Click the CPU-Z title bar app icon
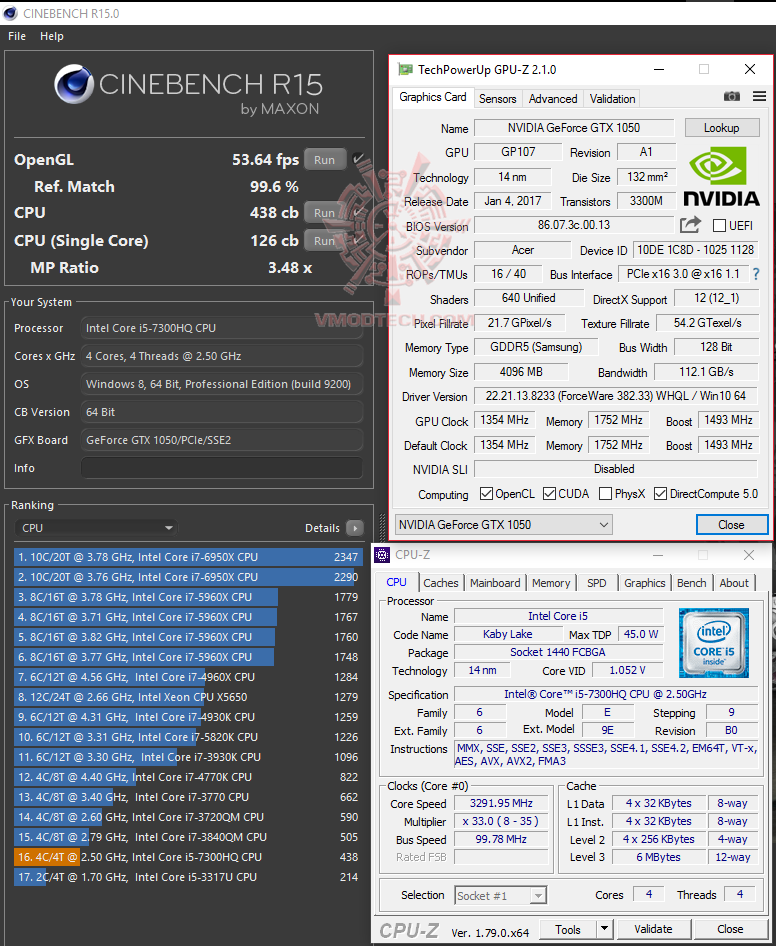 (x=382, y=554)
